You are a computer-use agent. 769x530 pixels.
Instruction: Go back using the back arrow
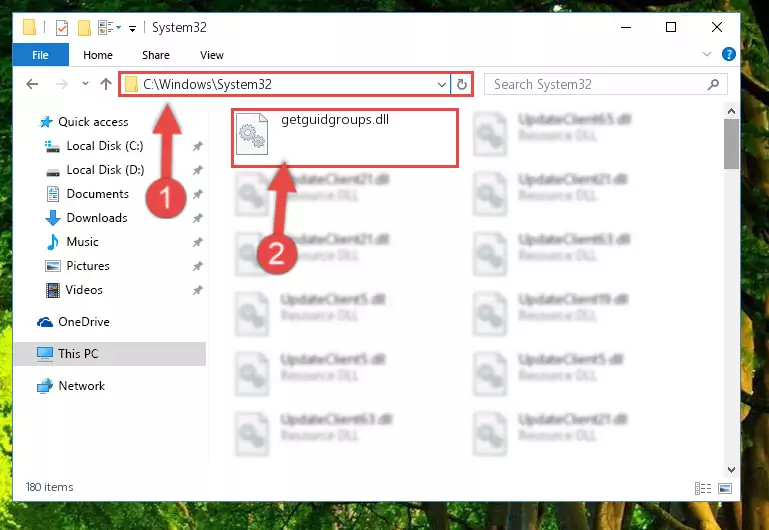point(32,84)
